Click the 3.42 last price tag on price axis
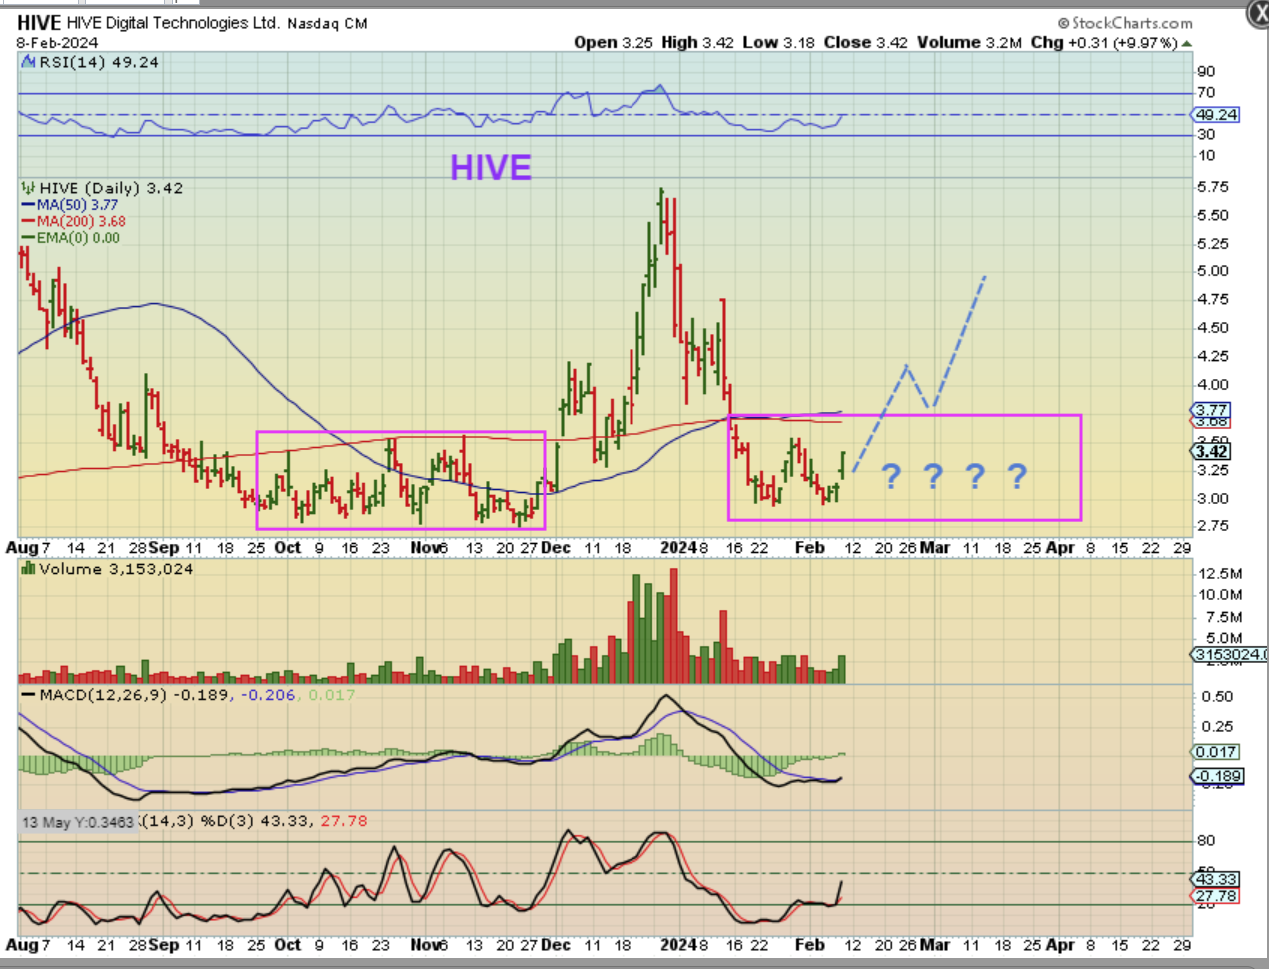This screenshot has height=969, width=1269. (1211, 451)
